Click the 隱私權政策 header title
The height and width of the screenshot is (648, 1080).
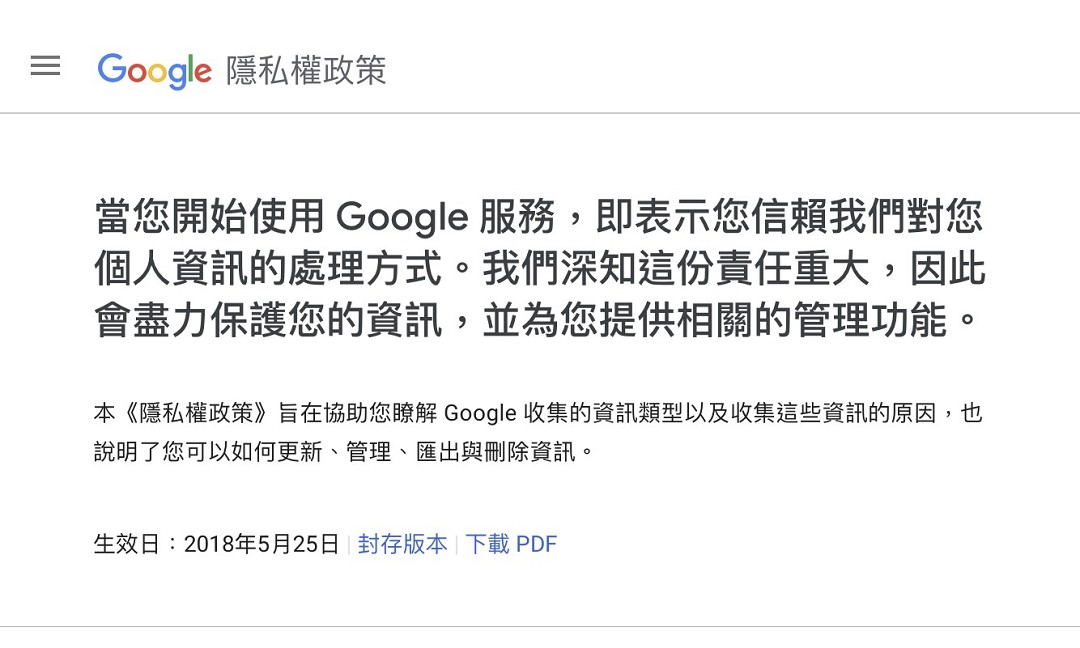(x=307, y=70)
